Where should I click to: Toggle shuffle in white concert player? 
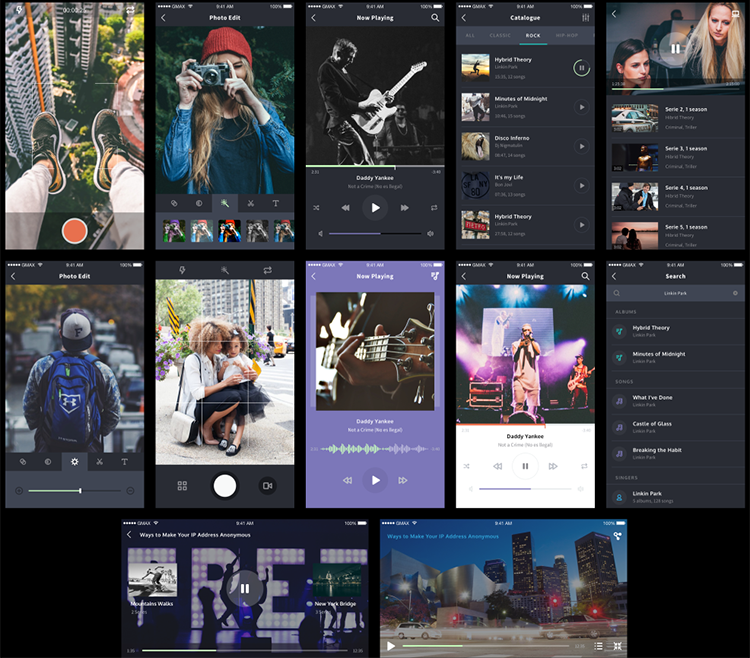(x=467, y=466)
